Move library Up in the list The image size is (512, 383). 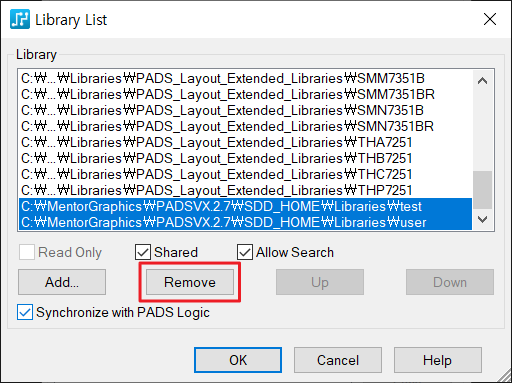click(x=320, y=282)
